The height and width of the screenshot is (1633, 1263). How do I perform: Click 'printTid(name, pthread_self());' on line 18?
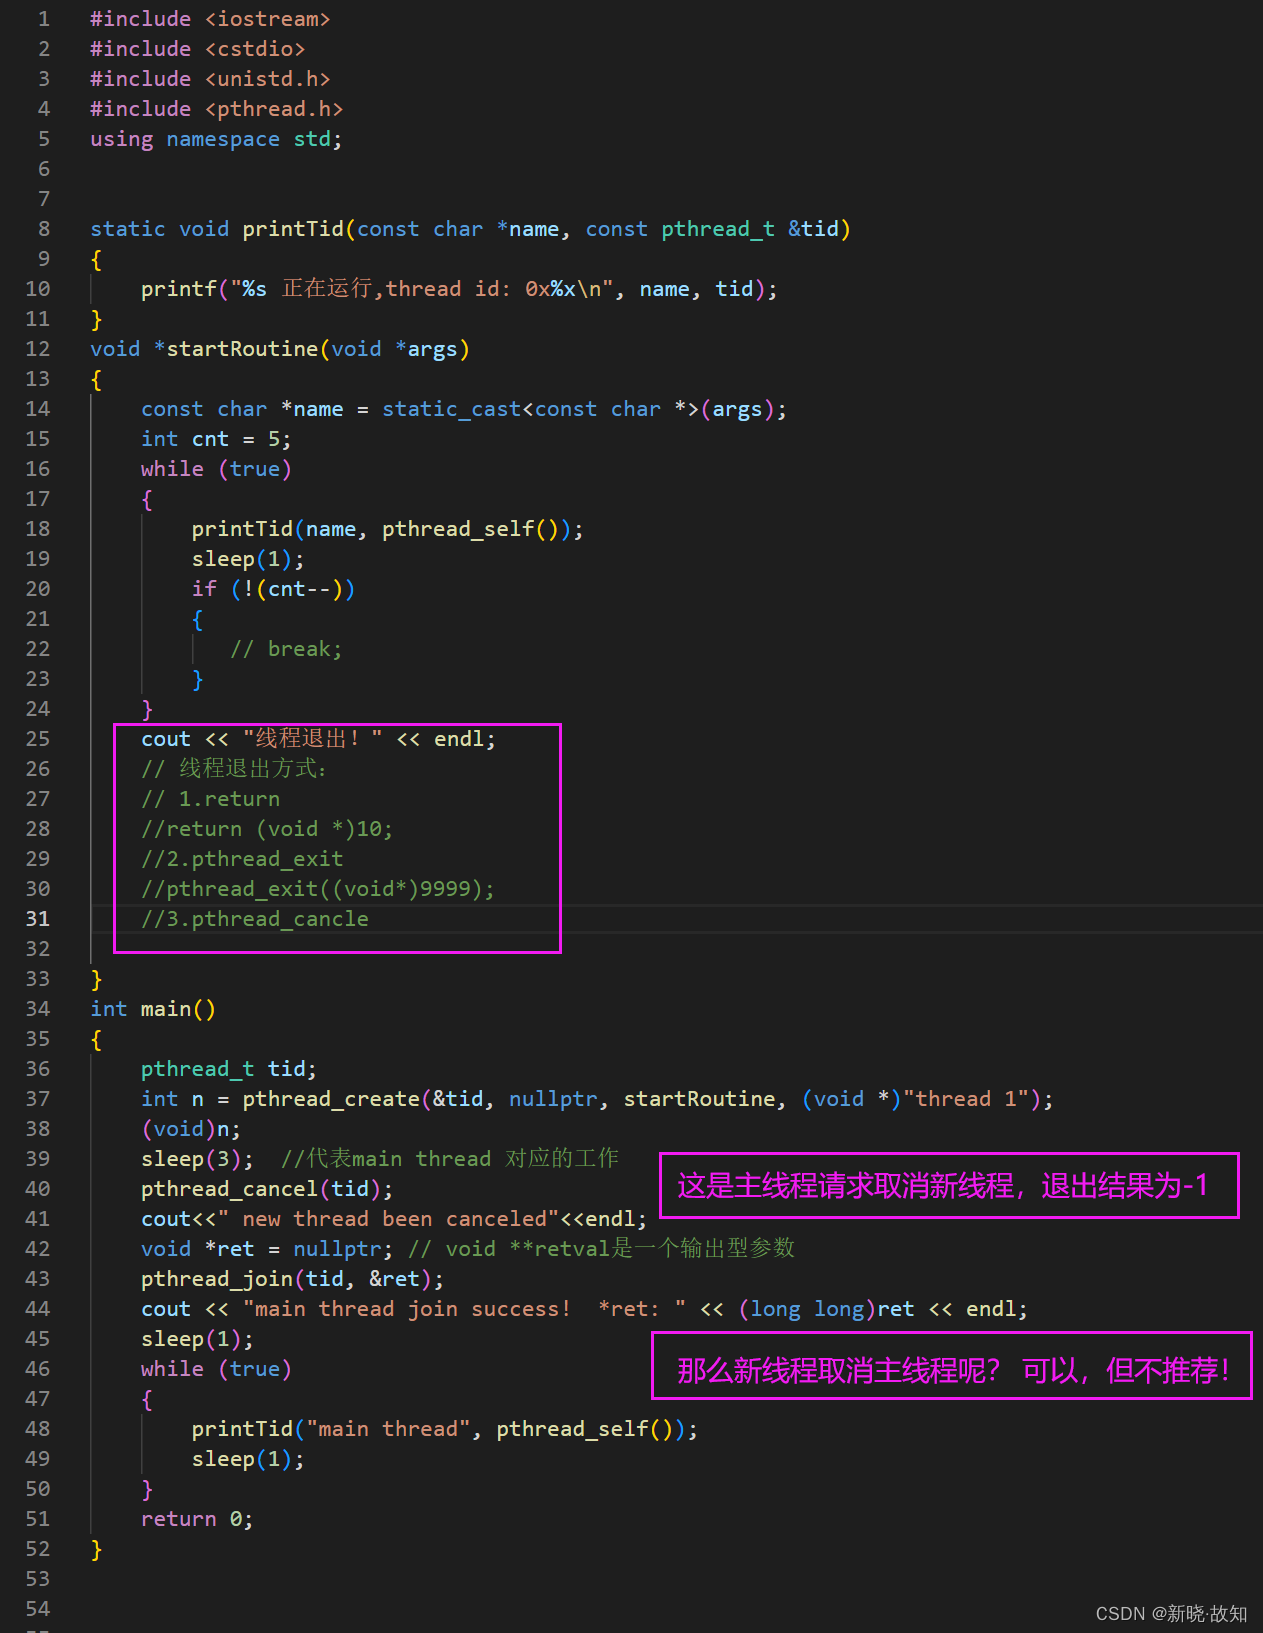[387, 529]
